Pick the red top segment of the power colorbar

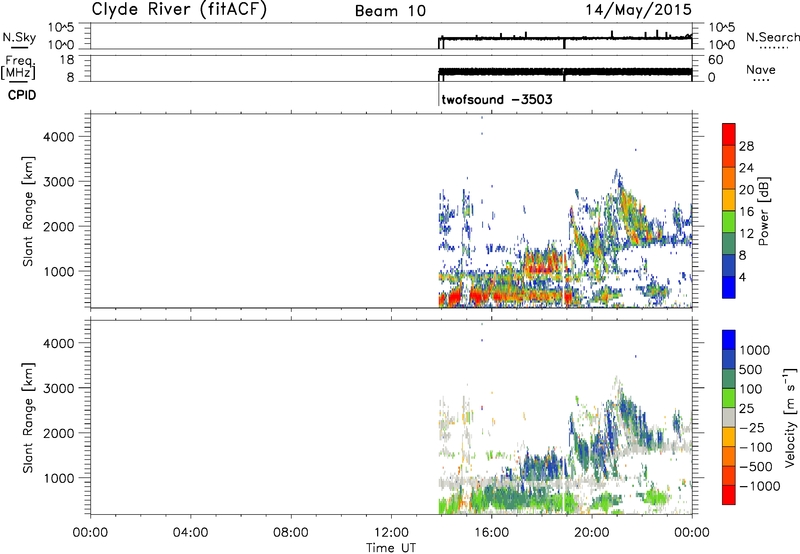[729, 135]
